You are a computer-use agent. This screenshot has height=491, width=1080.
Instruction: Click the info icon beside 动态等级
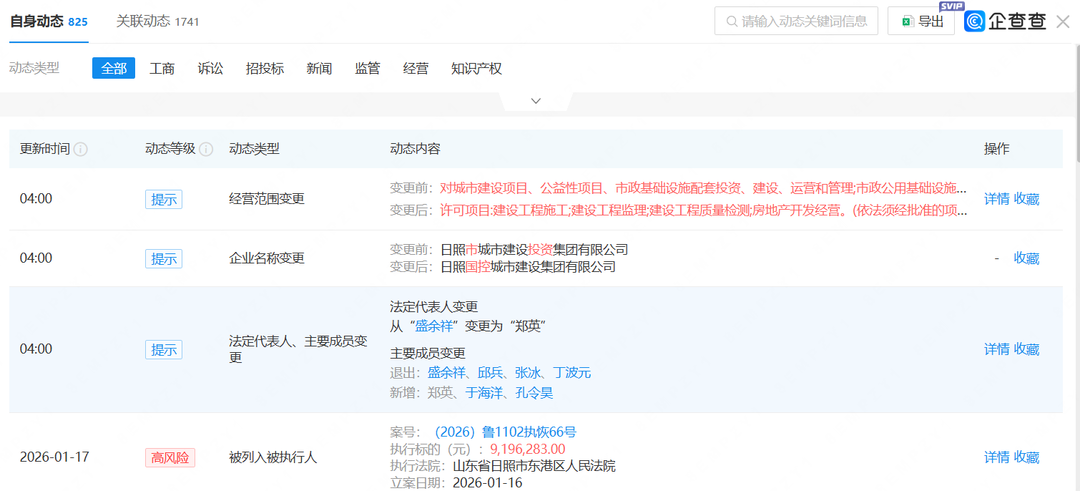206,149
